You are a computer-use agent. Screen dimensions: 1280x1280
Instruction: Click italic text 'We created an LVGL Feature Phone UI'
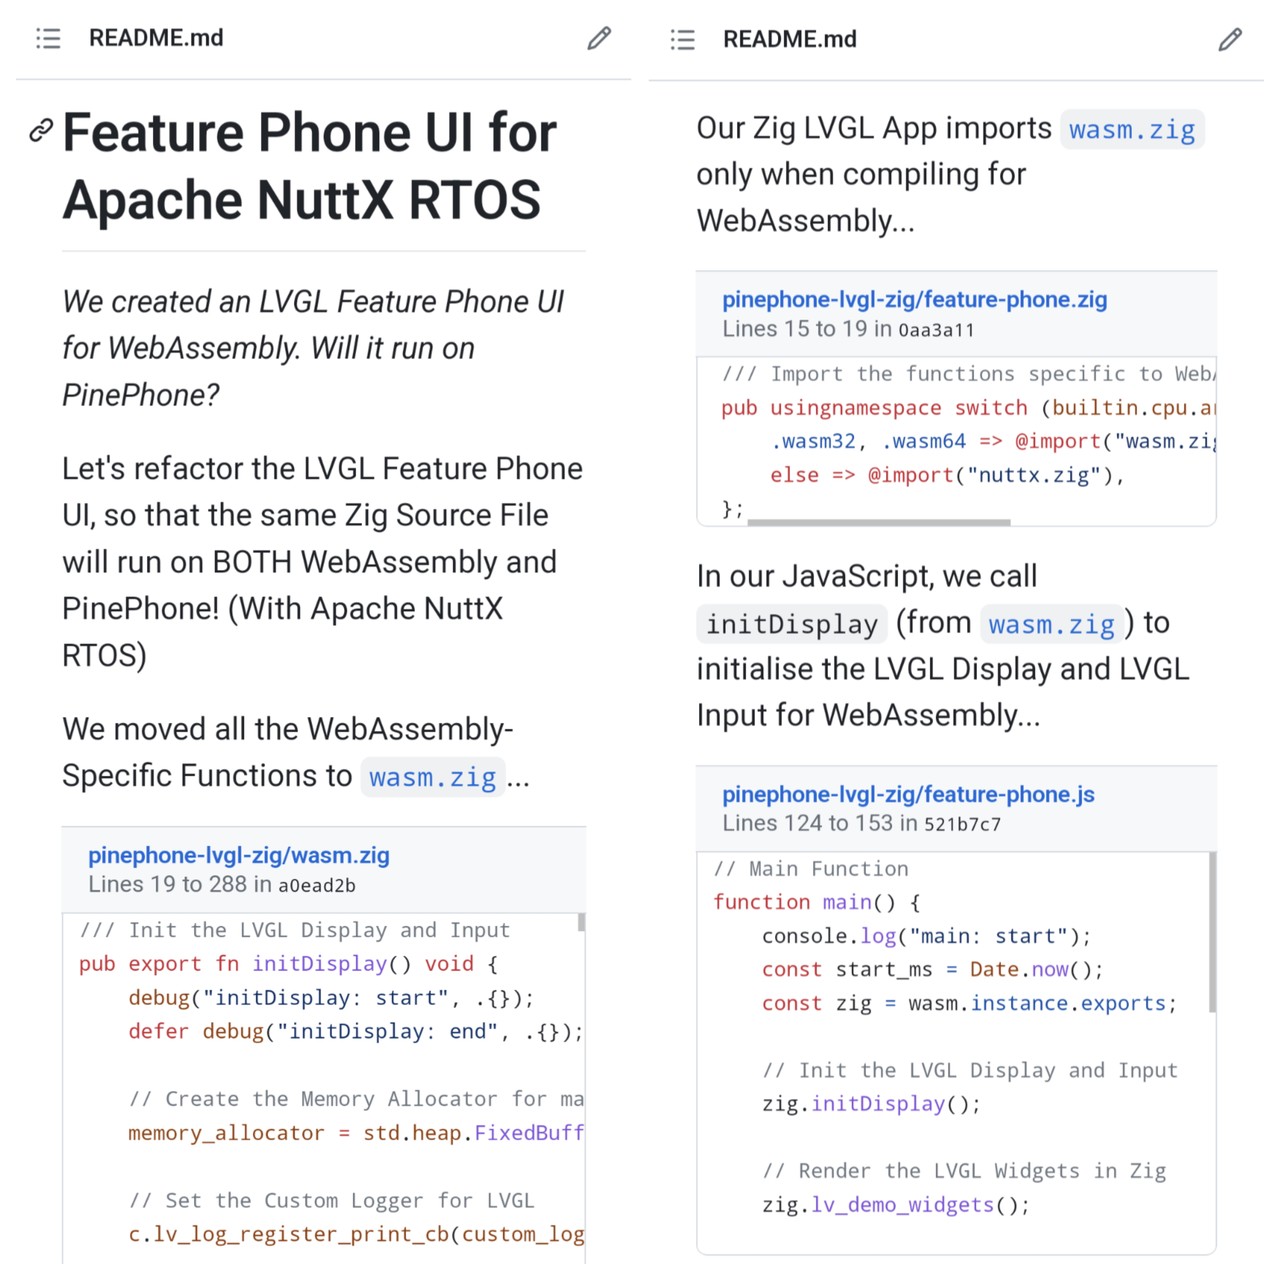coord(313,301)
